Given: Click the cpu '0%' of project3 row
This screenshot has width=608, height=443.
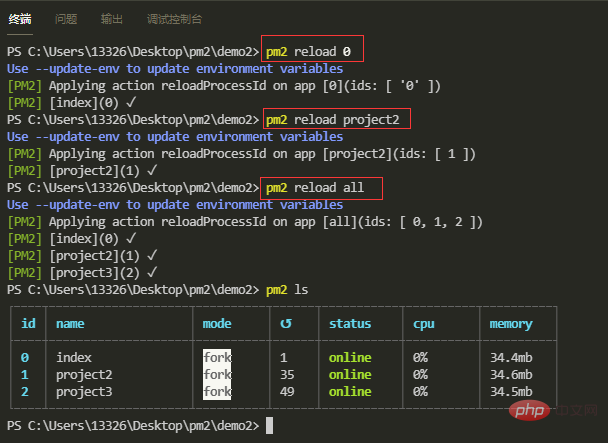Looking at the screenshot, I should (x=420, y=391).
